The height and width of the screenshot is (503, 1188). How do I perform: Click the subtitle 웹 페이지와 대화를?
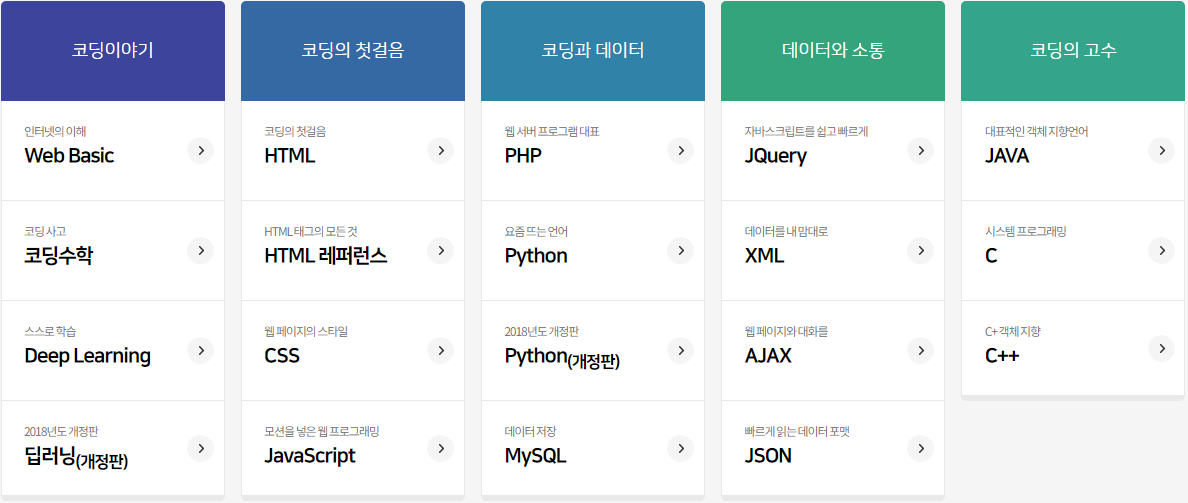(x=786, y=331)
